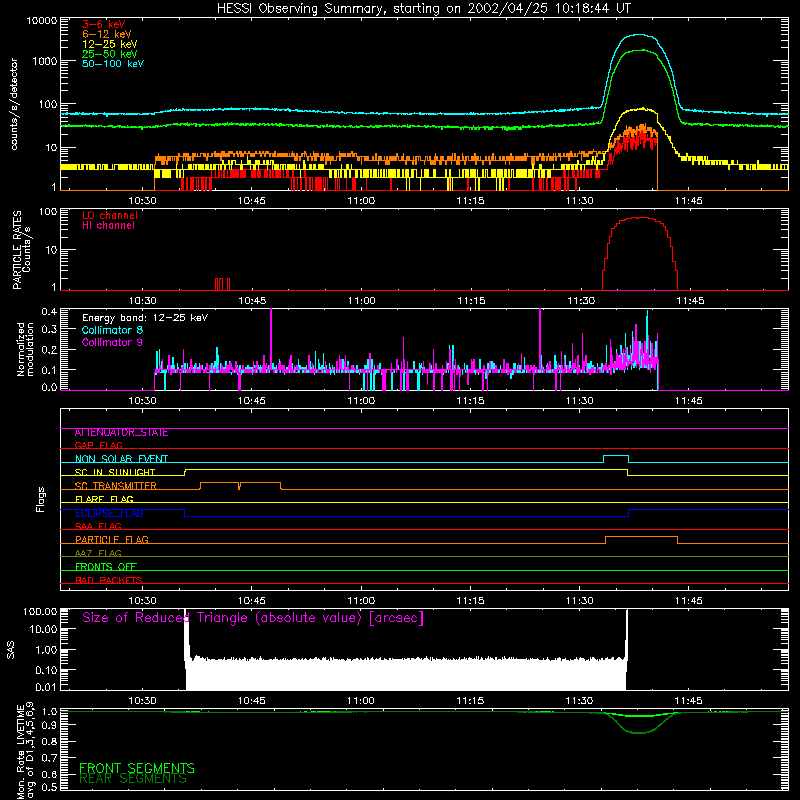
Task: Click the FRONT SEGMENTS legend label
Action: pyautogui.click(x=137, y=768)
